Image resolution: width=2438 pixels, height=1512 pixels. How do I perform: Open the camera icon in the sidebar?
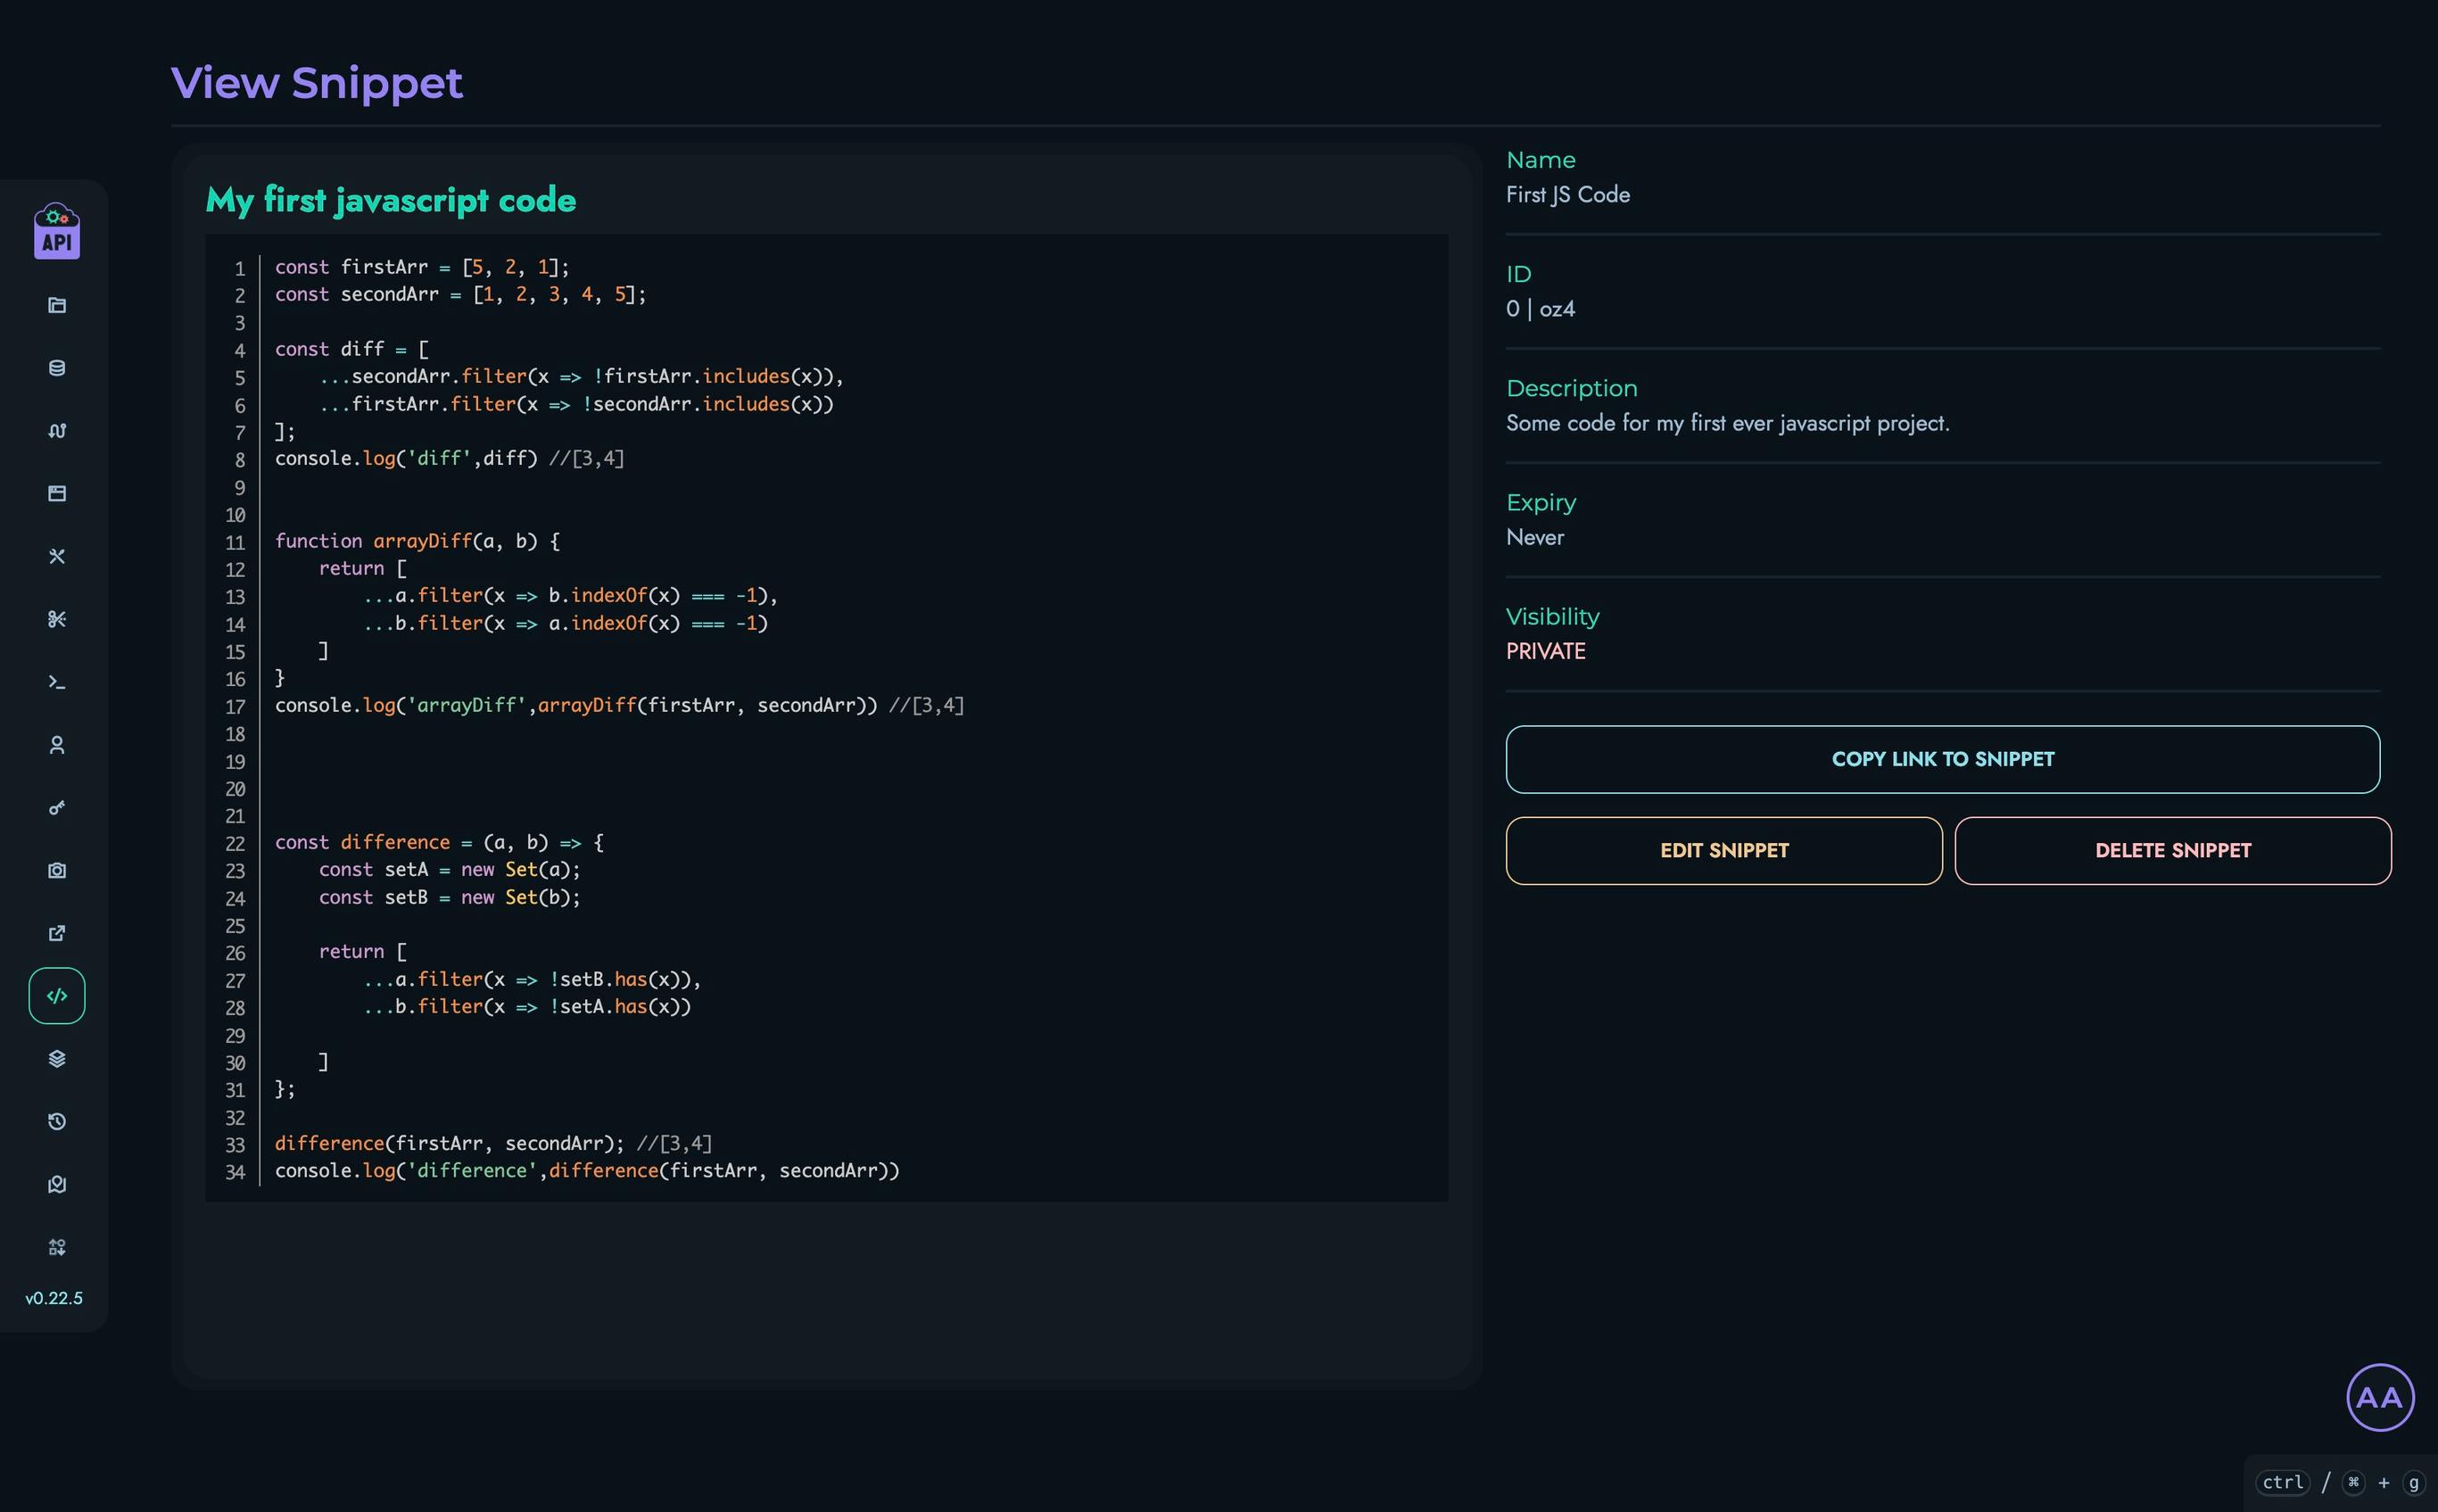[x=57, y=870]
